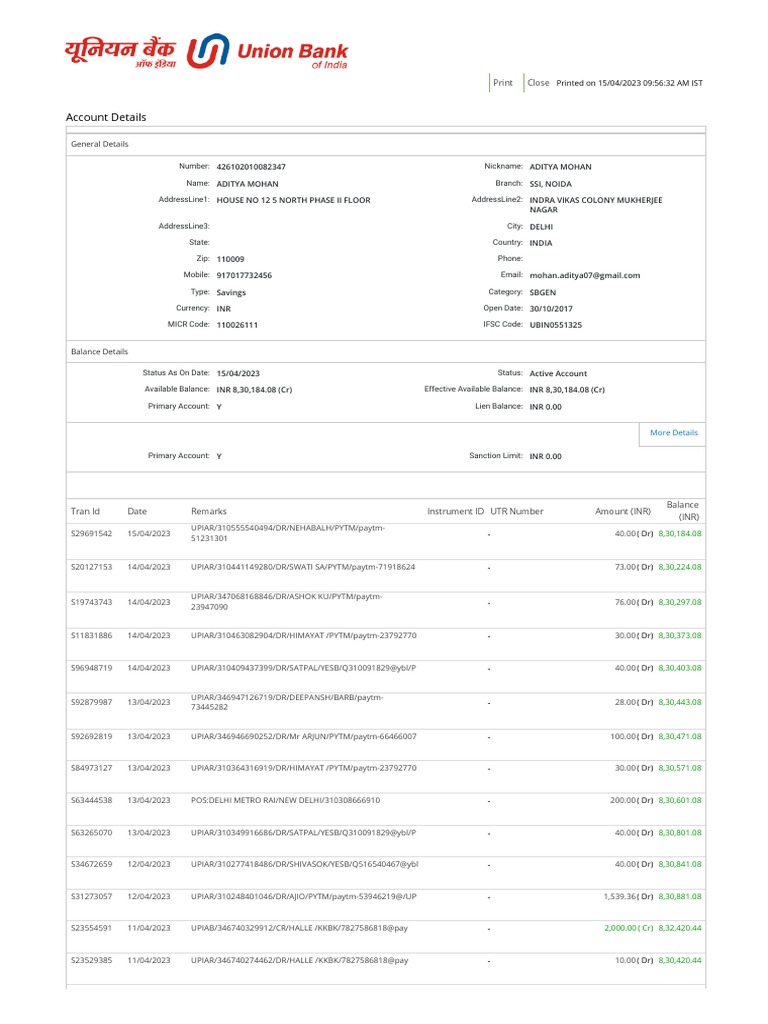Click the UTR Number column header
Screen dimensions: 768x1024
(517, 511)
